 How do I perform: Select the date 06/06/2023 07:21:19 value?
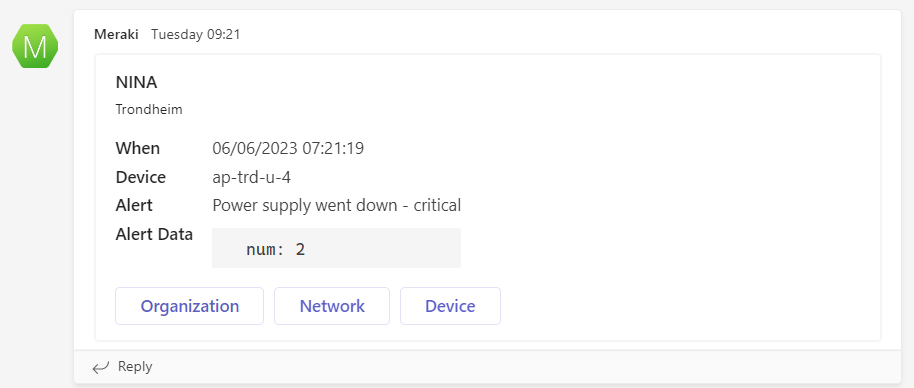click(288, 148)
